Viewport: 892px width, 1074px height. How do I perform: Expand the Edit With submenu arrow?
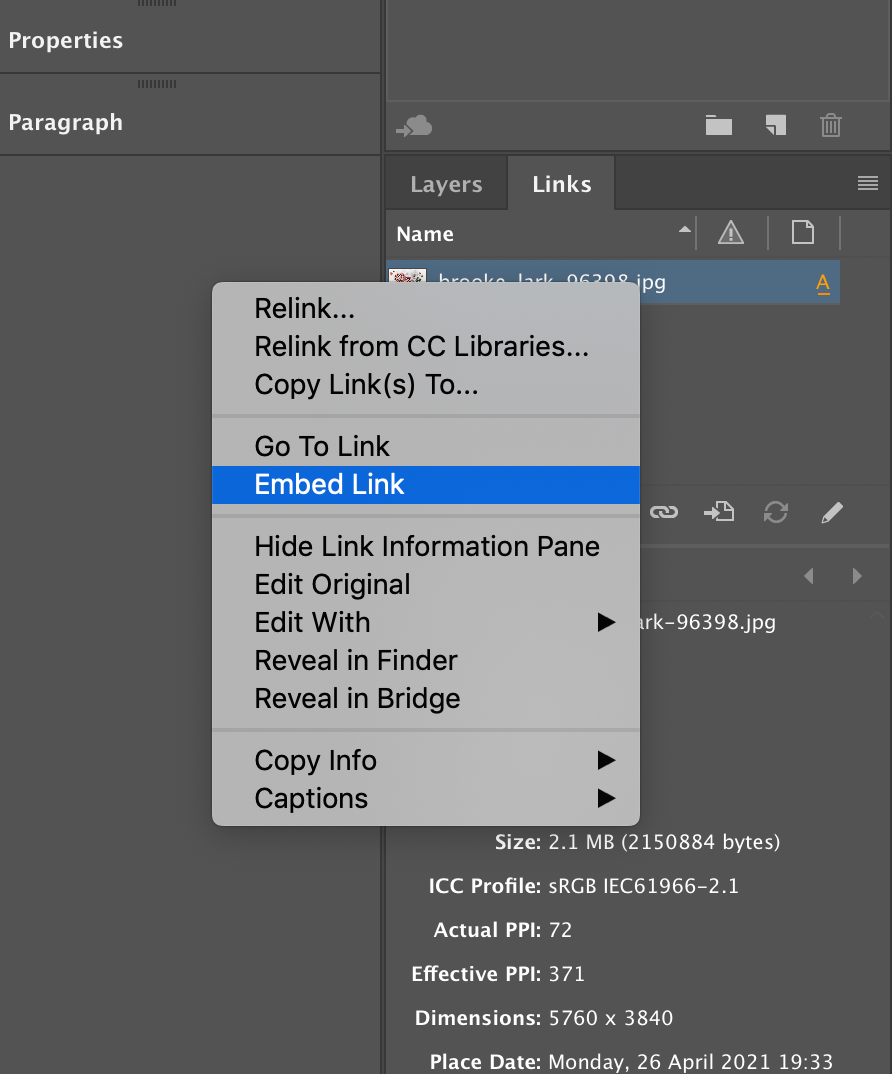[x=606, y=622]
